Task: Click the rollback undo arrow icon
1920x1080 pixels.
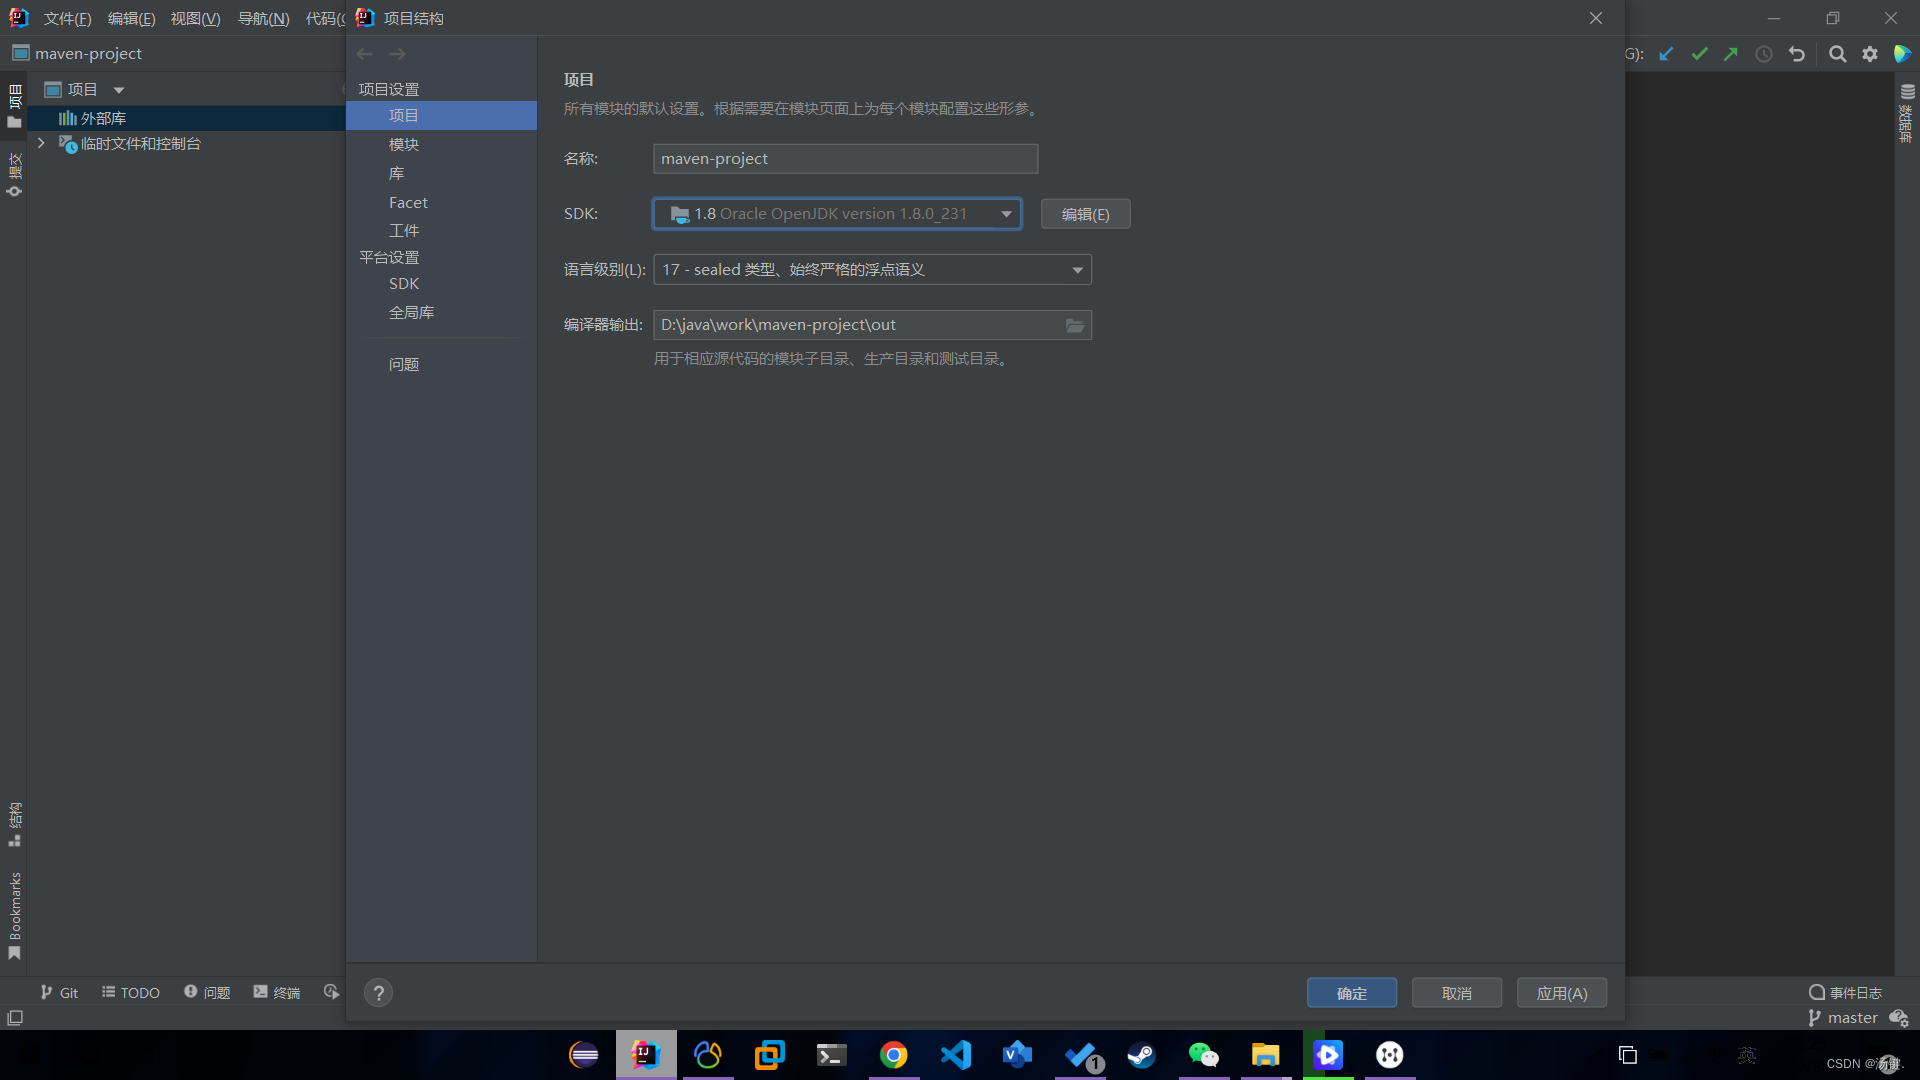Action: click(1797, 54)
